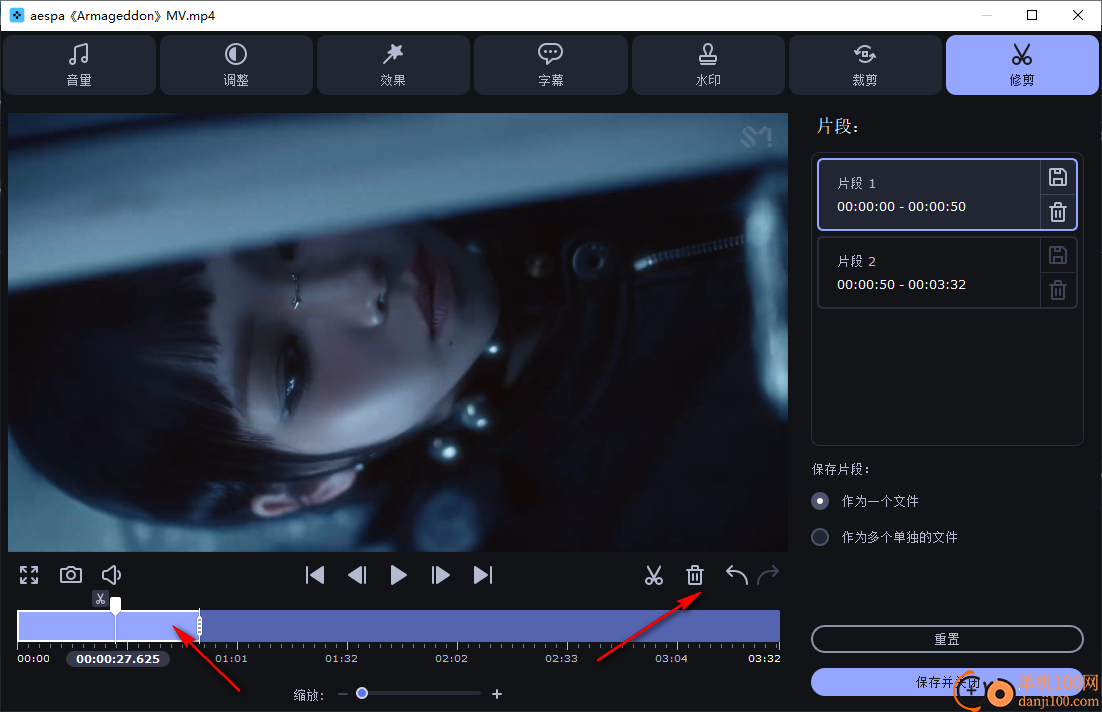Click the current time field 00:00:27.625

(118, 659)
